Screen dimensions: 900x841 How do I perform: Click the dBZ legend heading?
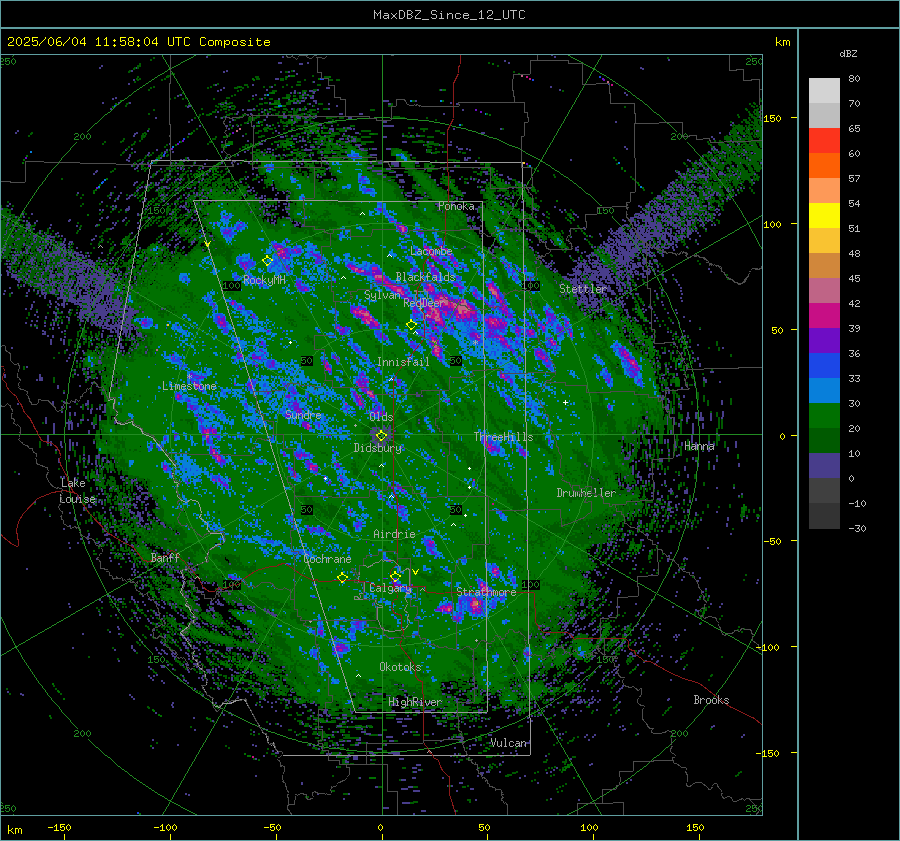tap(848, 54)
